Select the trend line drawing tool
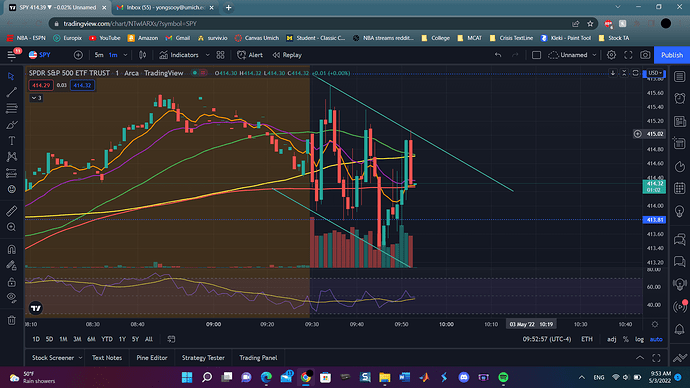 point(11,92)
